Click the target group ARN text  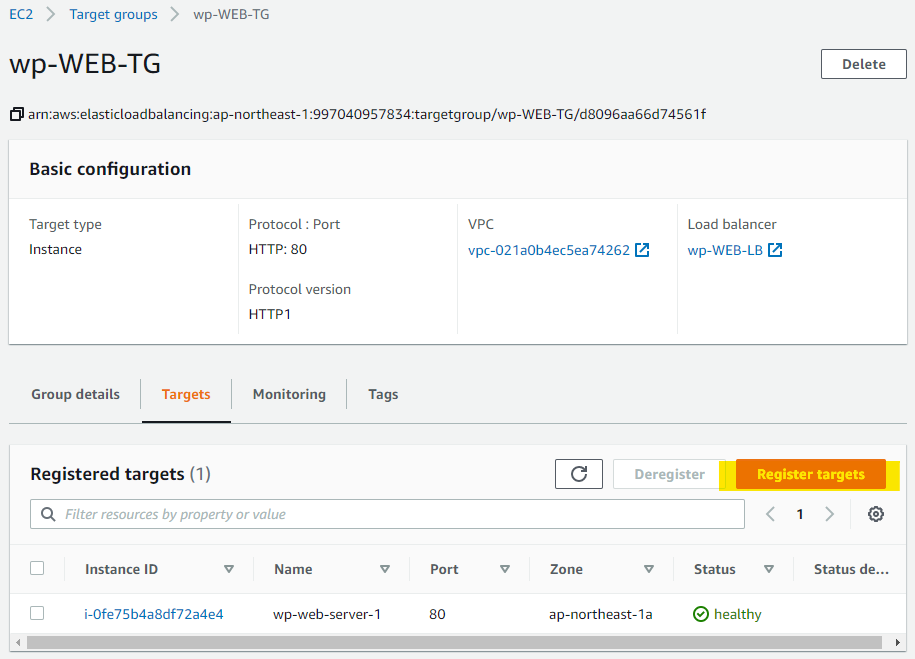(x=366, y=114)
